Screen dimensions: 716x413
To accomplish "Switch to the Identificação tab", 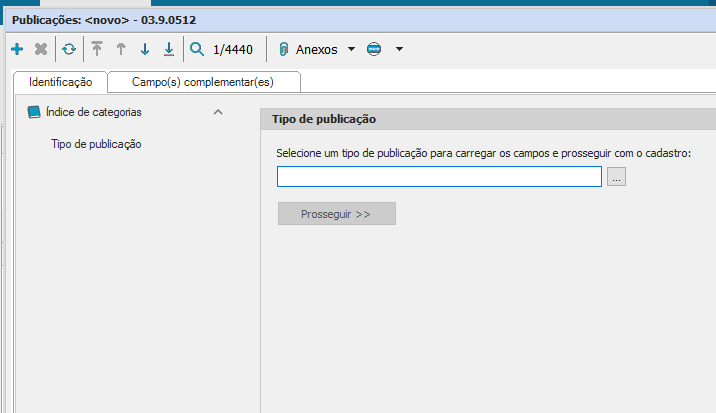I will tap(61, 82).
